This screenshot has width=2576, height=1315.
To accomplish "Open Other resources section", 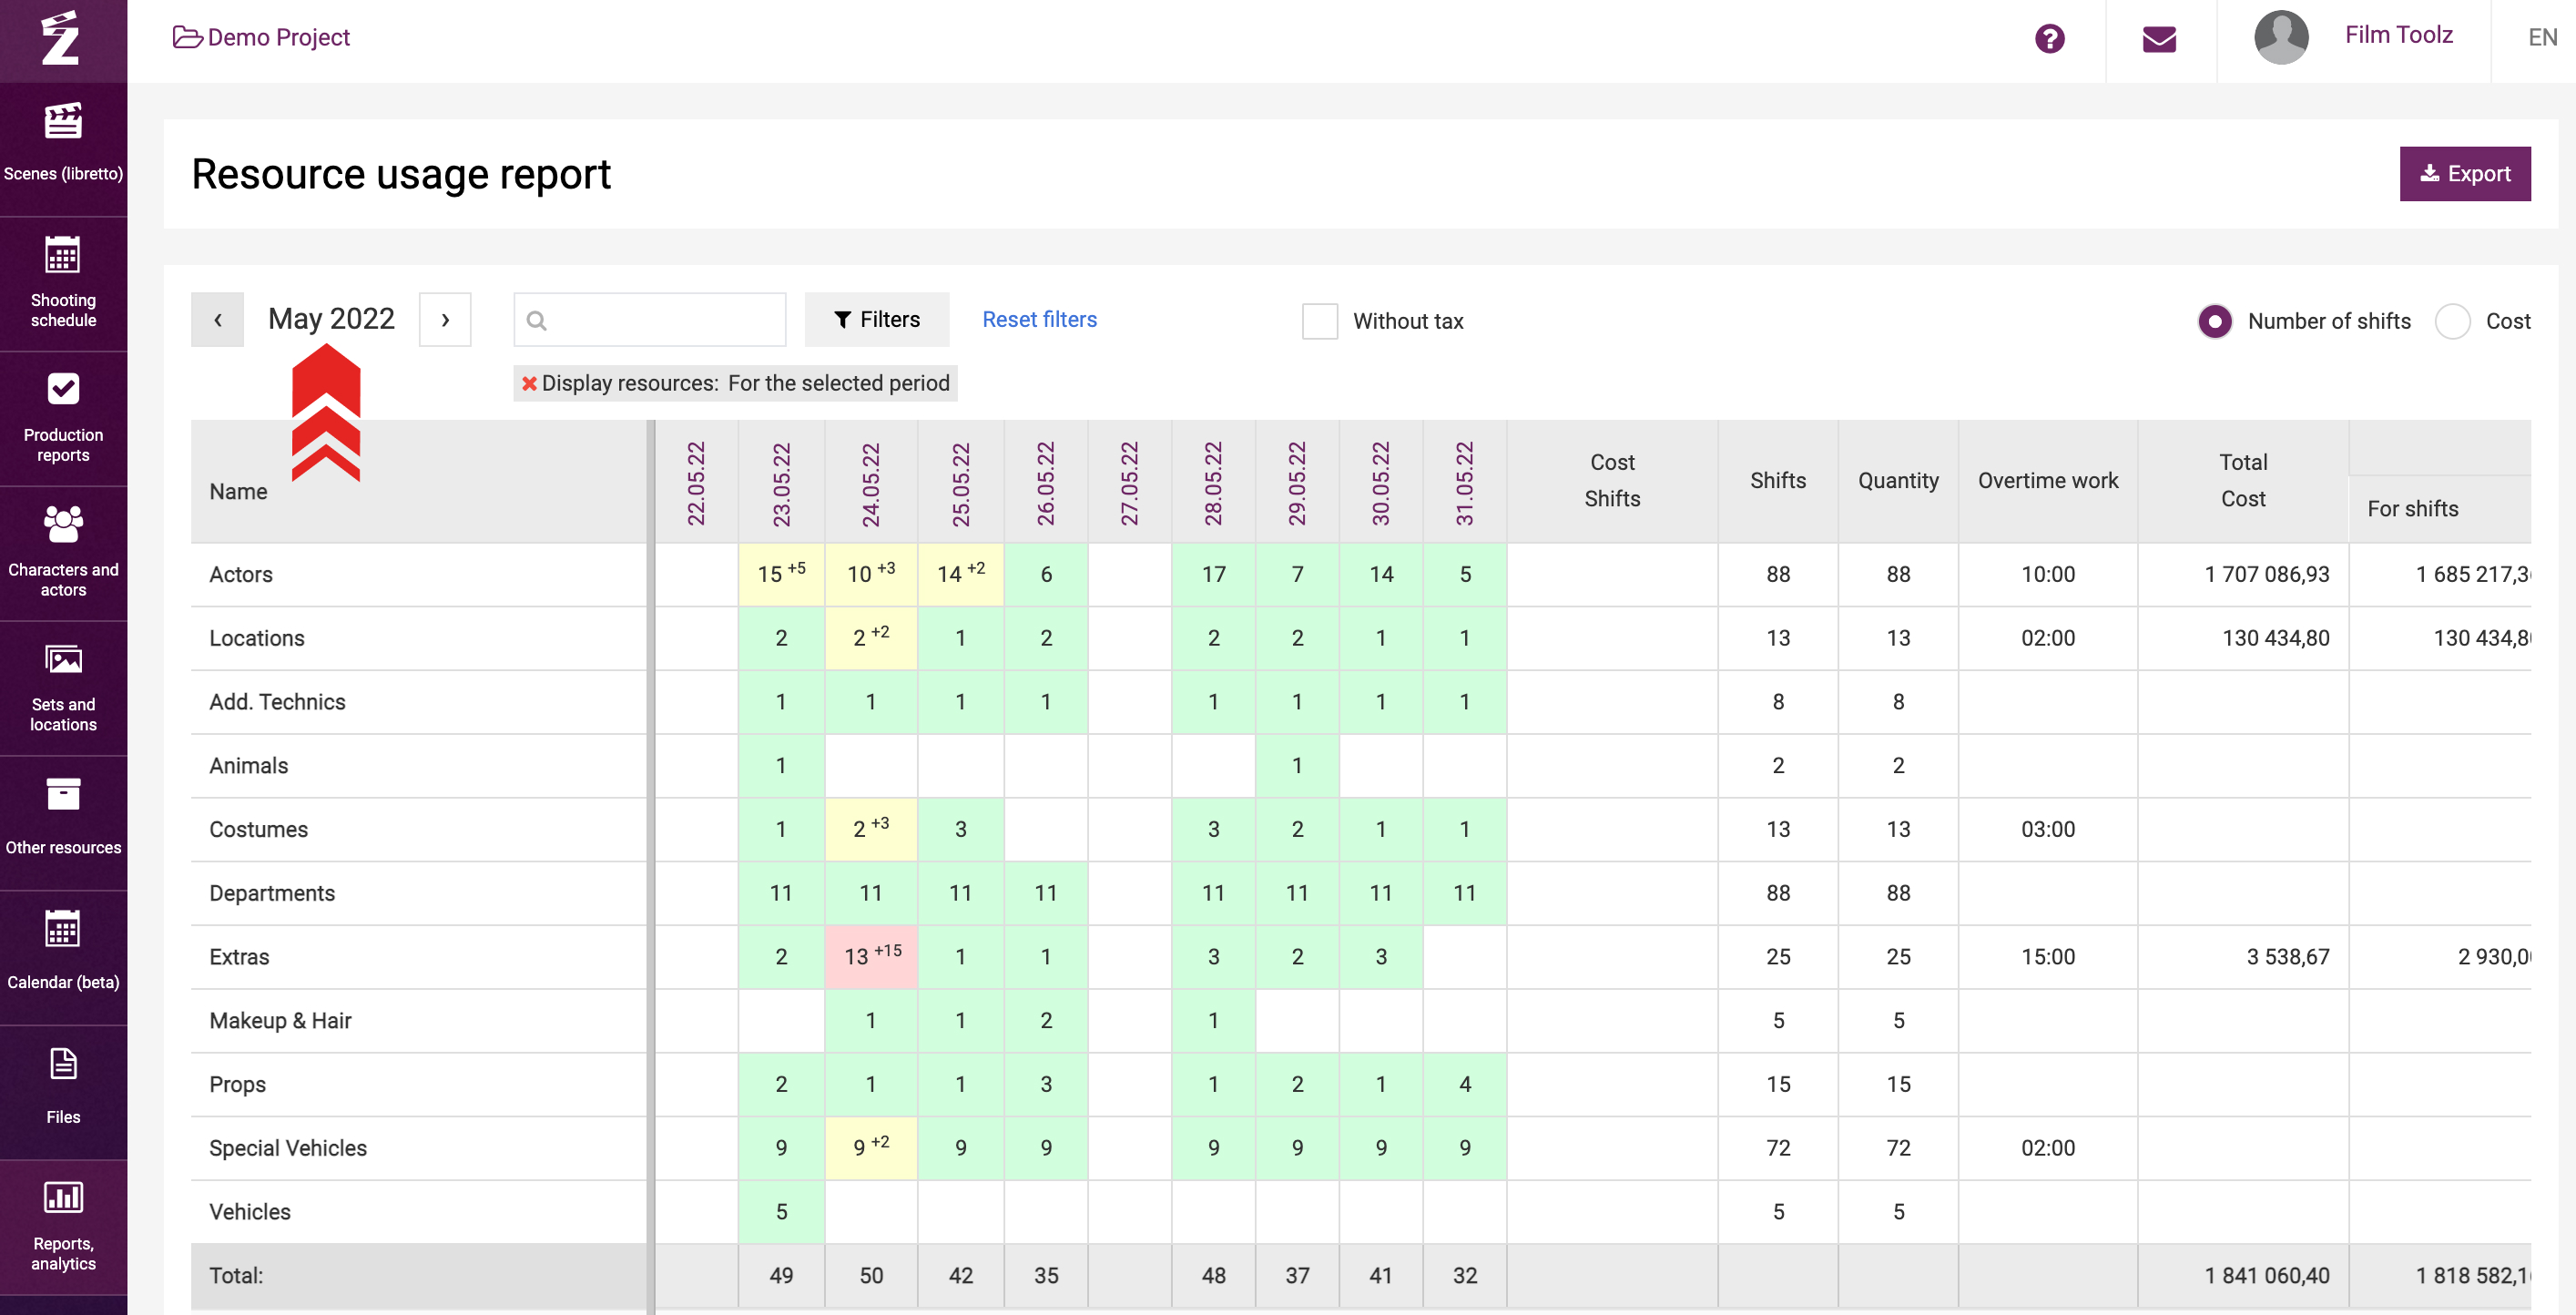I will click(x=63, y=822).
